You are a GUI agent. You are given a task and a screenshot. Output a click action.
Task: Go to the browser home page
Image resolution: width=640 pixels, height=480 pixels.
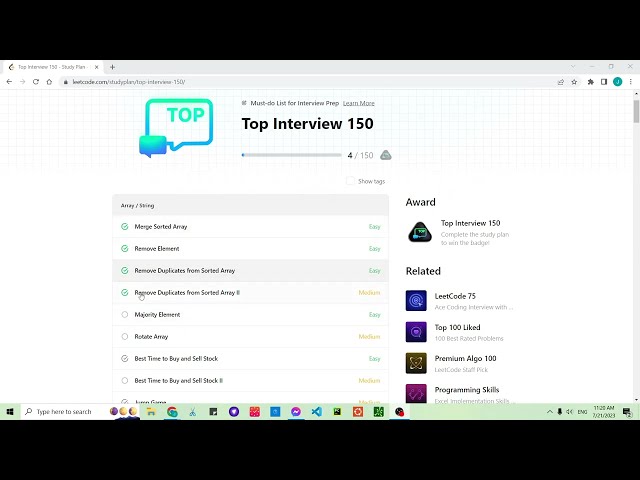coord(49,82)
